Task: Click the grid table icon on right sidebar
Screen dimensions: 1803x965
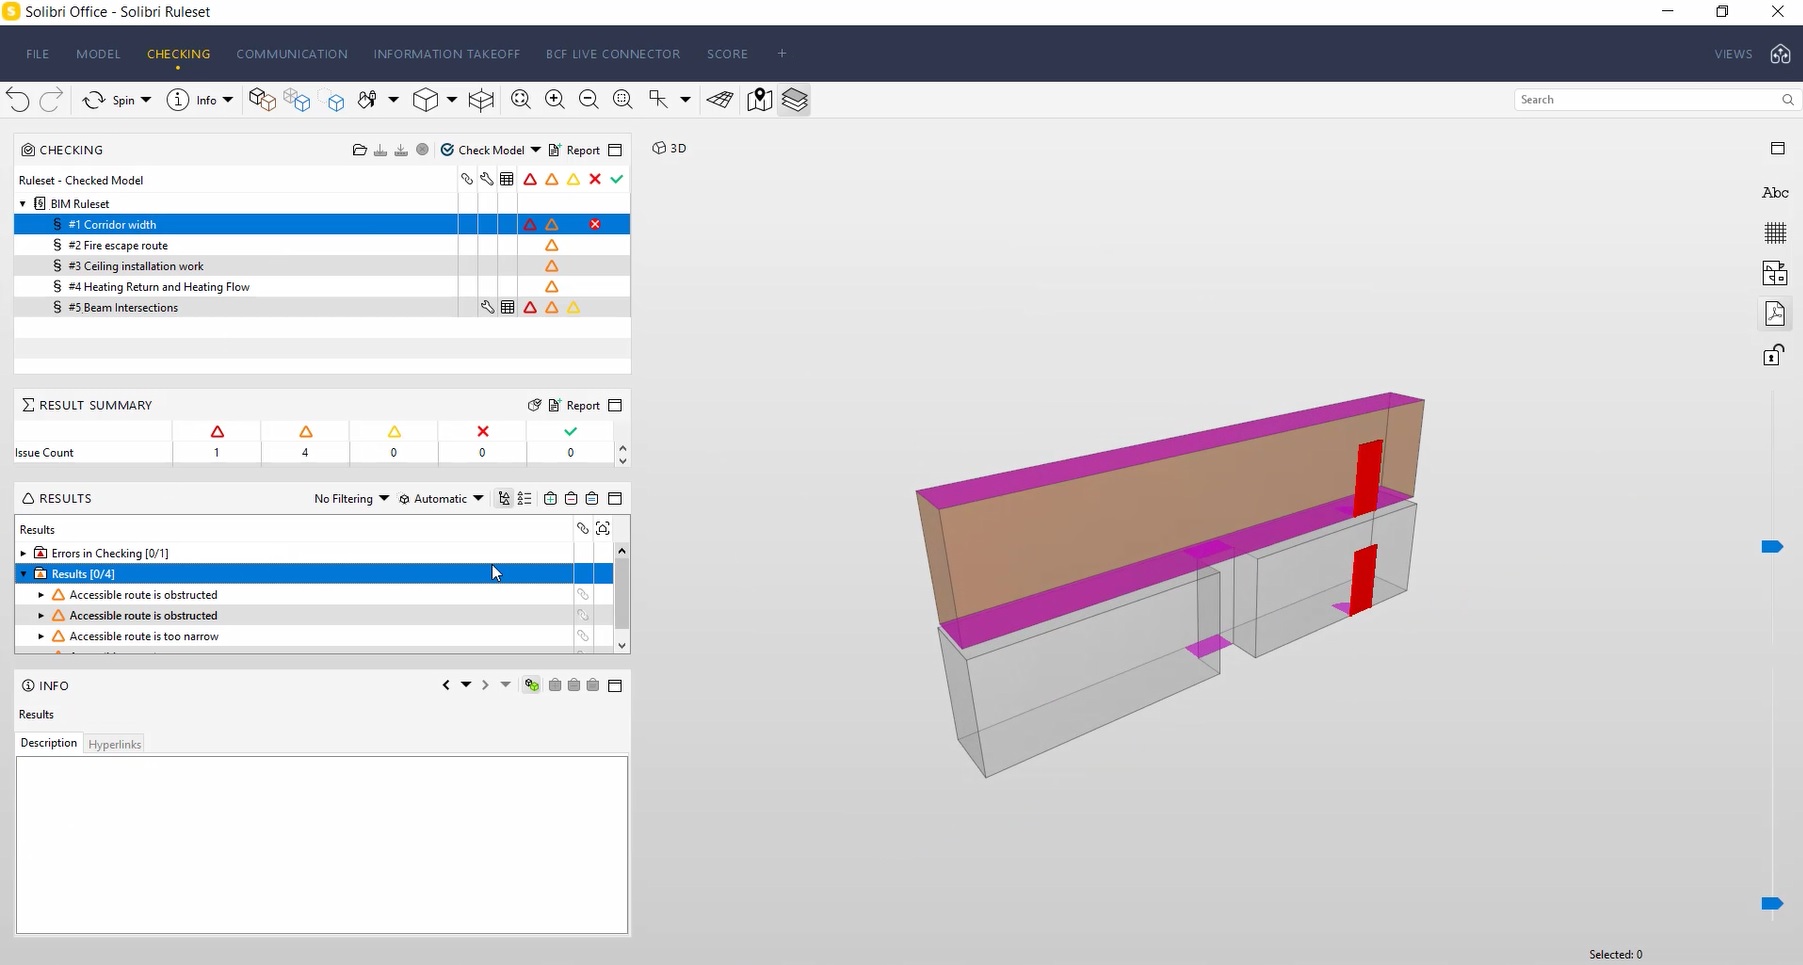Action: [1775, 233]
